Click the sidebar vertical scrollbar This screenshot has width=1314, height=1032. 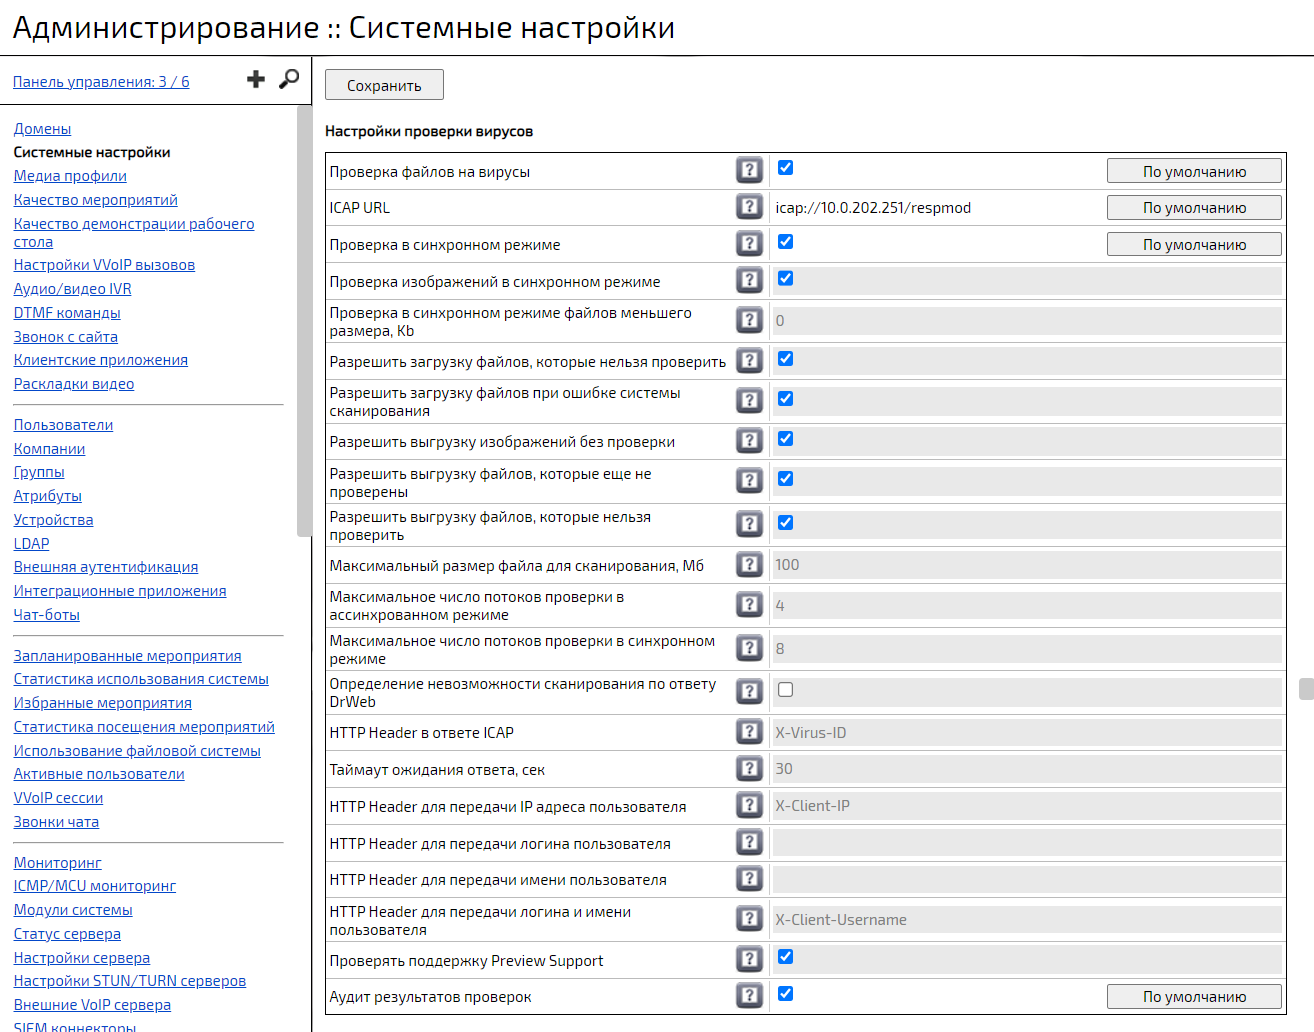[x=304, y=320]
